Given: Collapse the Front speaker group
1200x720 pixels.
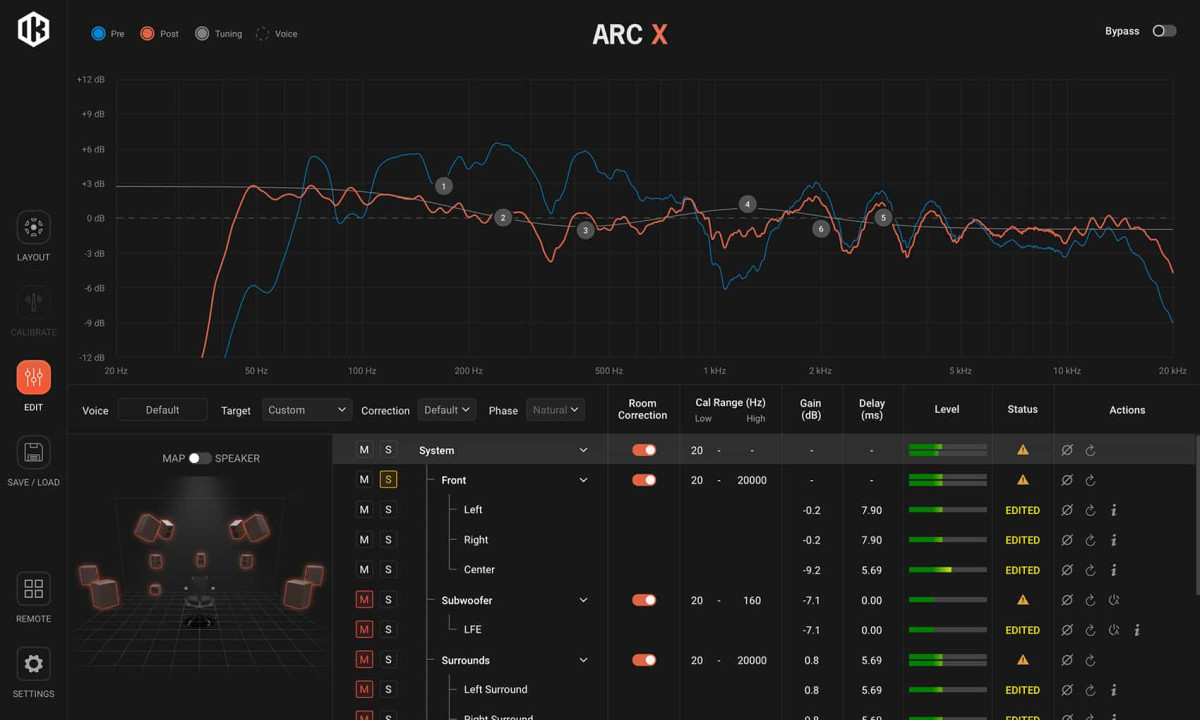Looking at the screenshot, I should 583,480.
